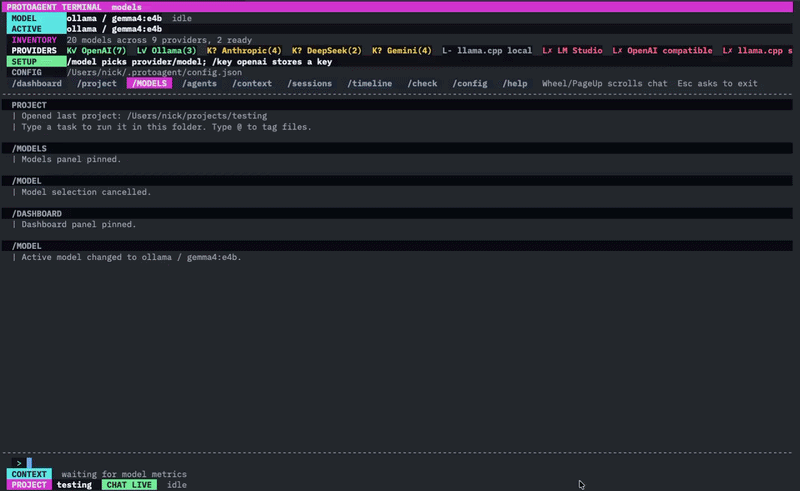Click 'Type a task to run it' message line

(x=166, y=127)
